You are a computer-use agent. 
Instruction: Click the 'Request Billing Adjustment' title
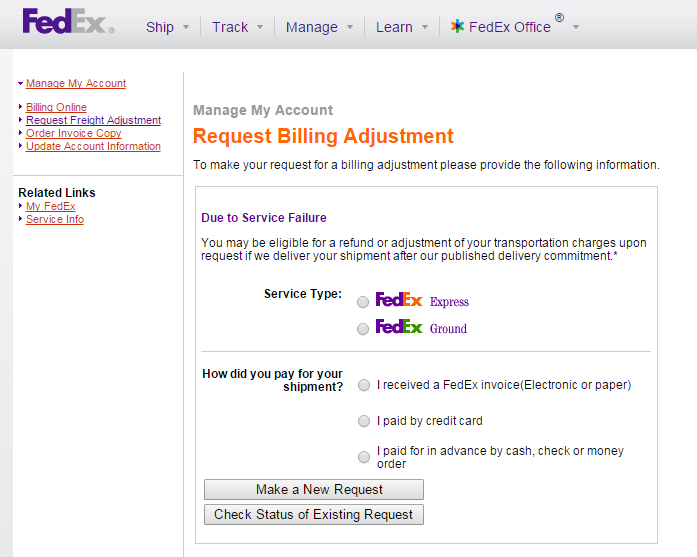[x=323, y=136]
